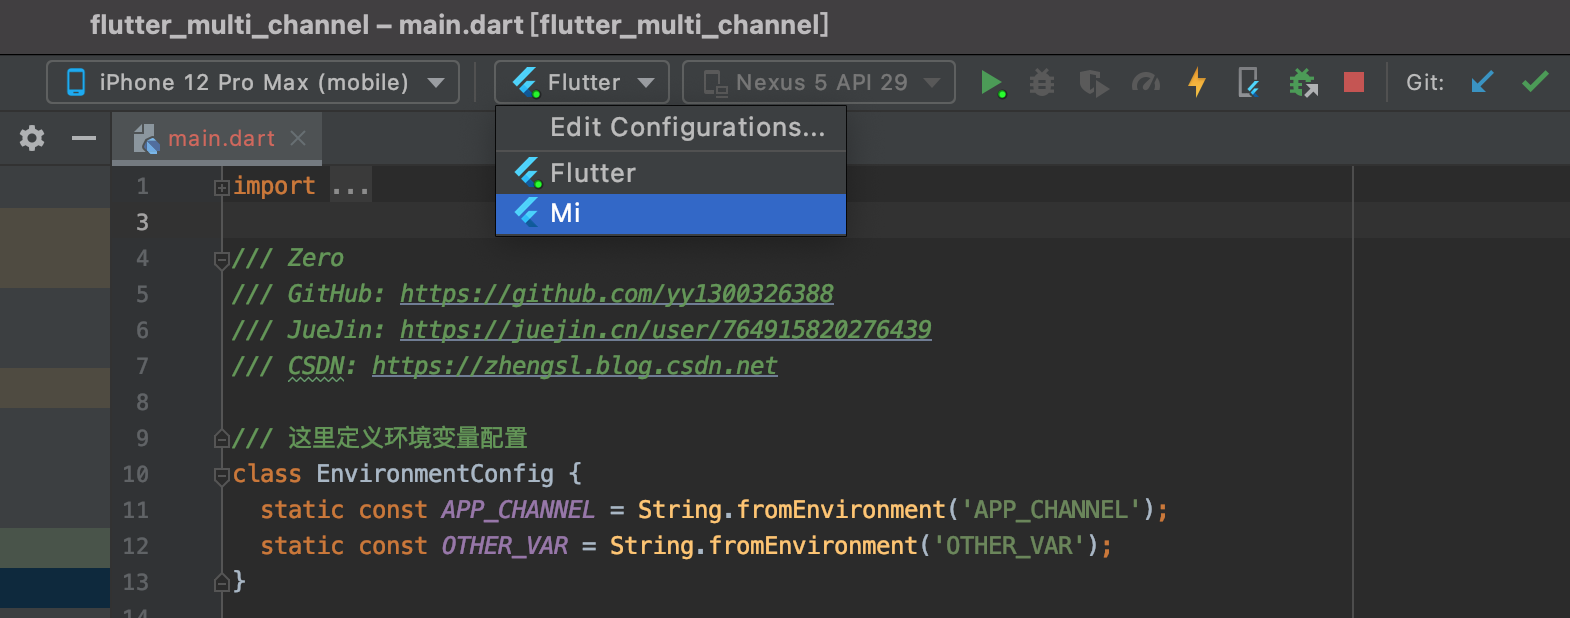Collapse the EnvironmentConfig class fold
The width and height of the screenshot is (1570, 618).
222,475
